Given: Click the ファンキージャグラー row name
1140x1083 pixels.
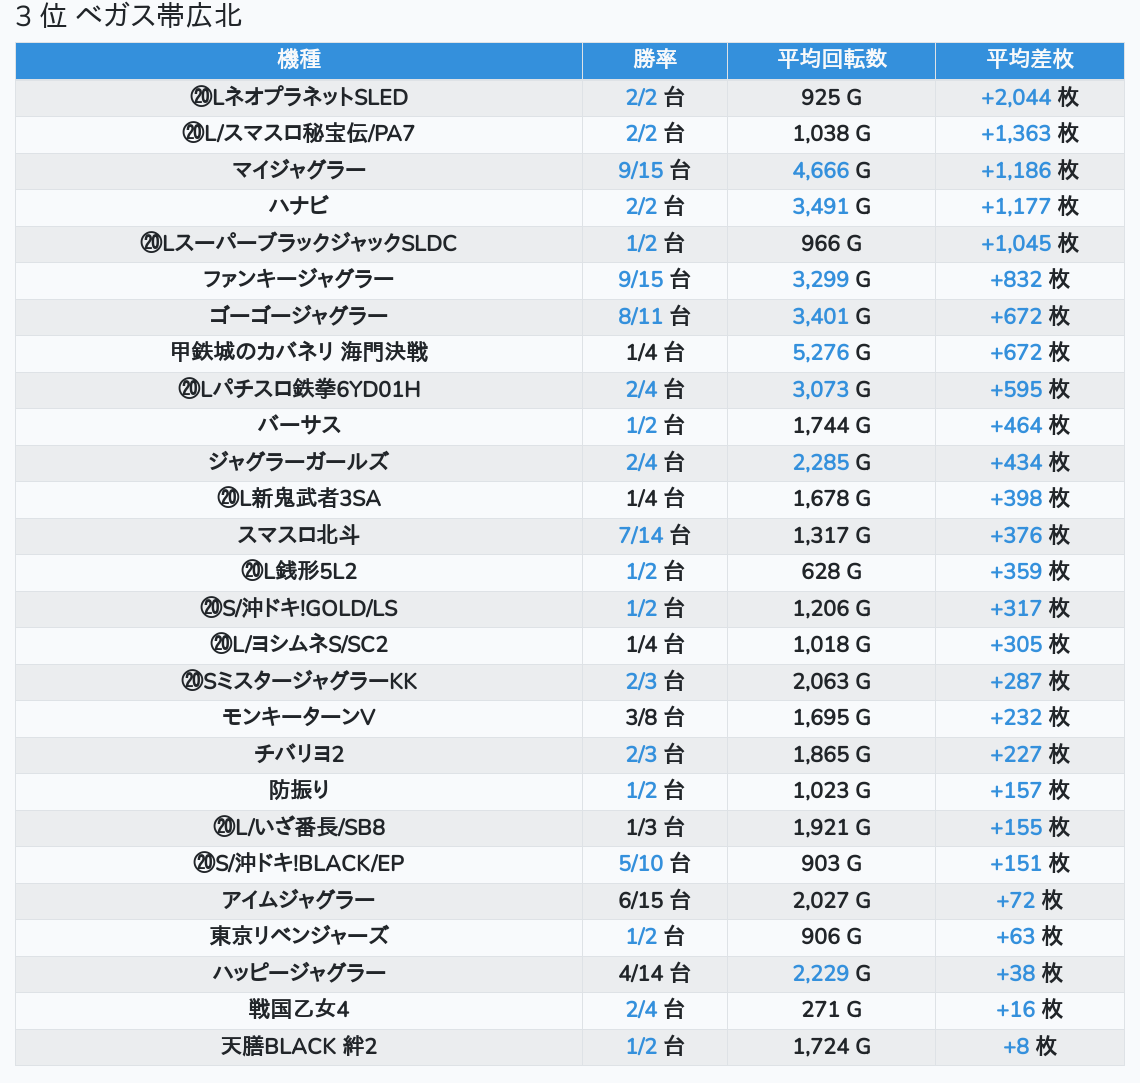Looking at the screenshot, I should [299, 280].
